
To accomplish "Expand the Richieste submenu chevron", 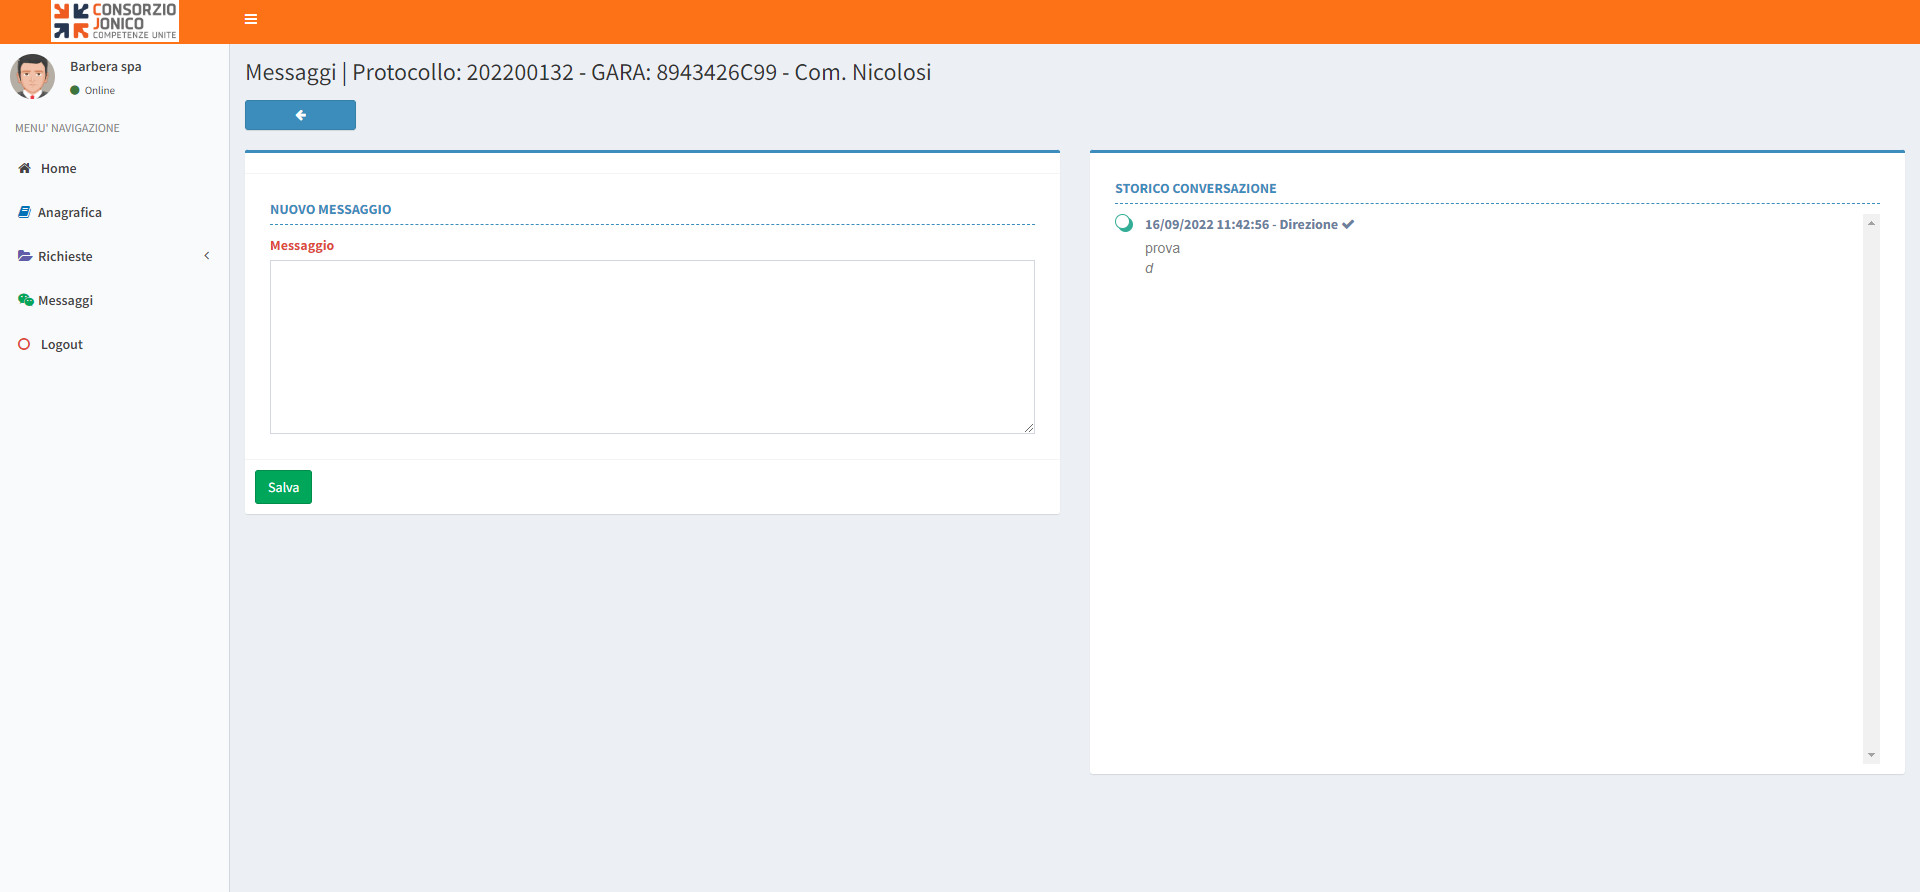I will pyautogui.click(x=207, y=256).
